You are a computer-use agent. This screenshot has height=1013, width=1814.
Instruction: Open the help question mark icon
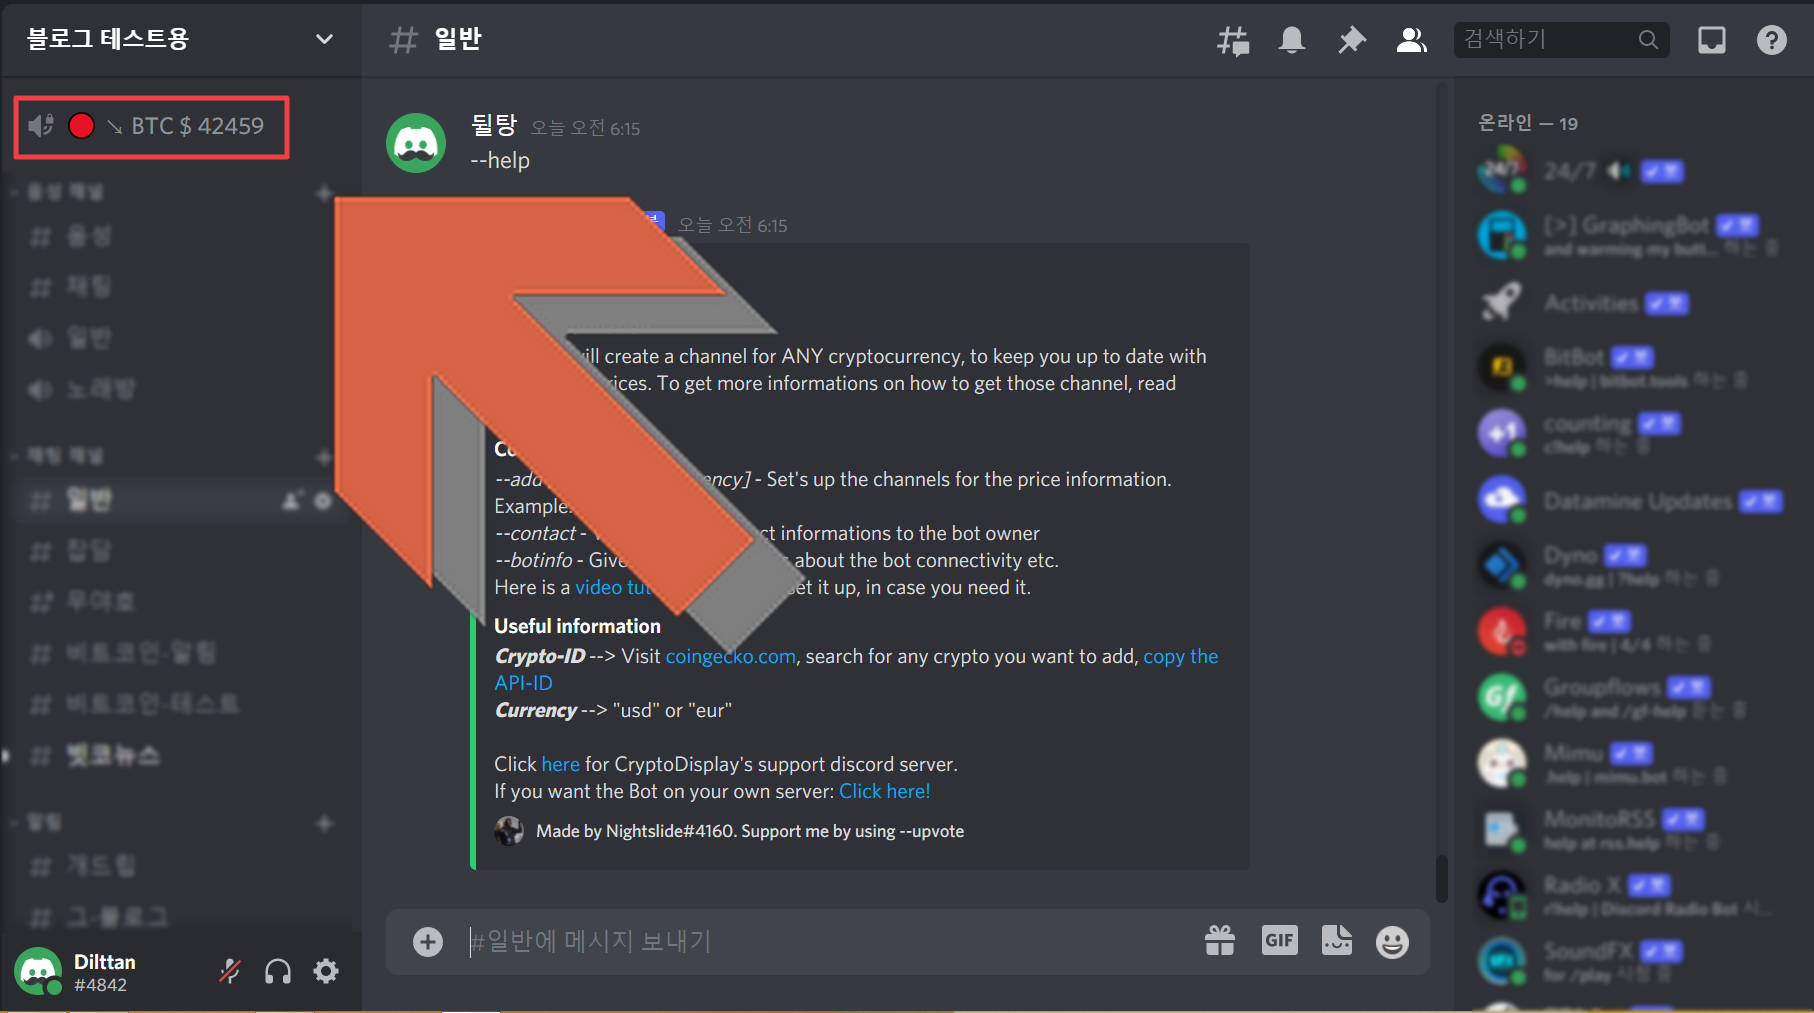tap(1772, 40)
